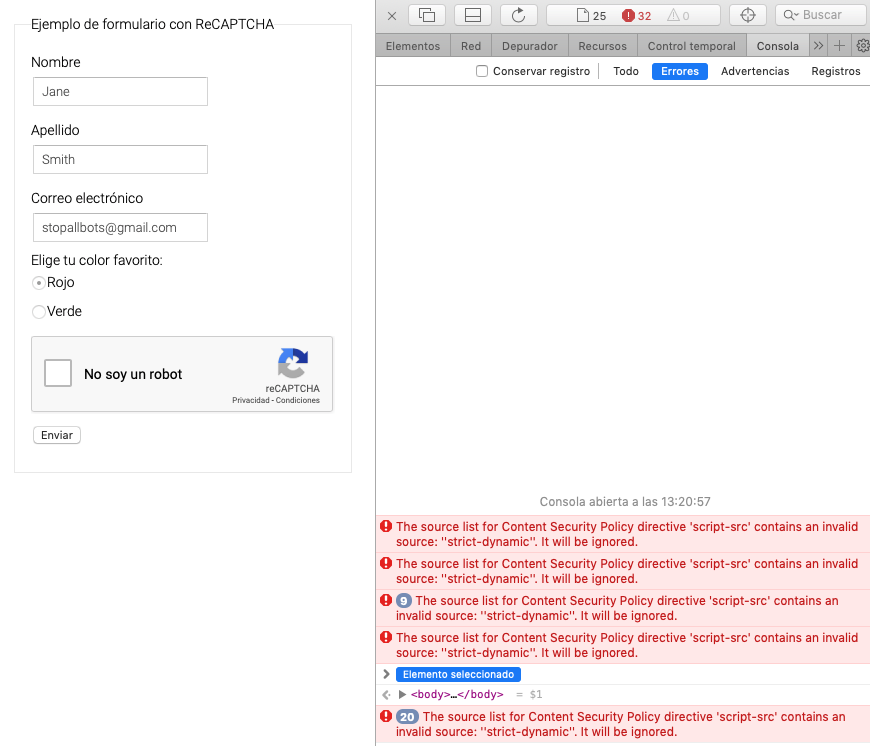Show overflow tabs using the double chevron
870x746 pixels.
818,45
